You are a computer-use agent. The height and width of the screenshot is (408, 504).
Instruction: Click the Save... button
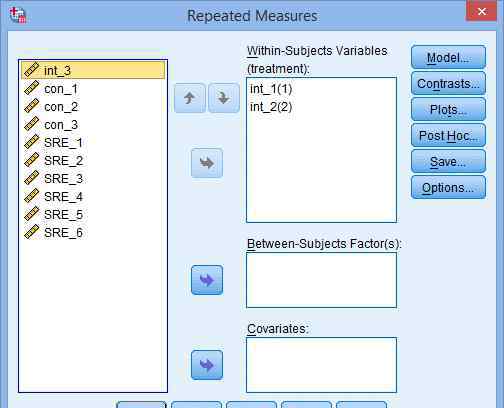tap(448, 161)
